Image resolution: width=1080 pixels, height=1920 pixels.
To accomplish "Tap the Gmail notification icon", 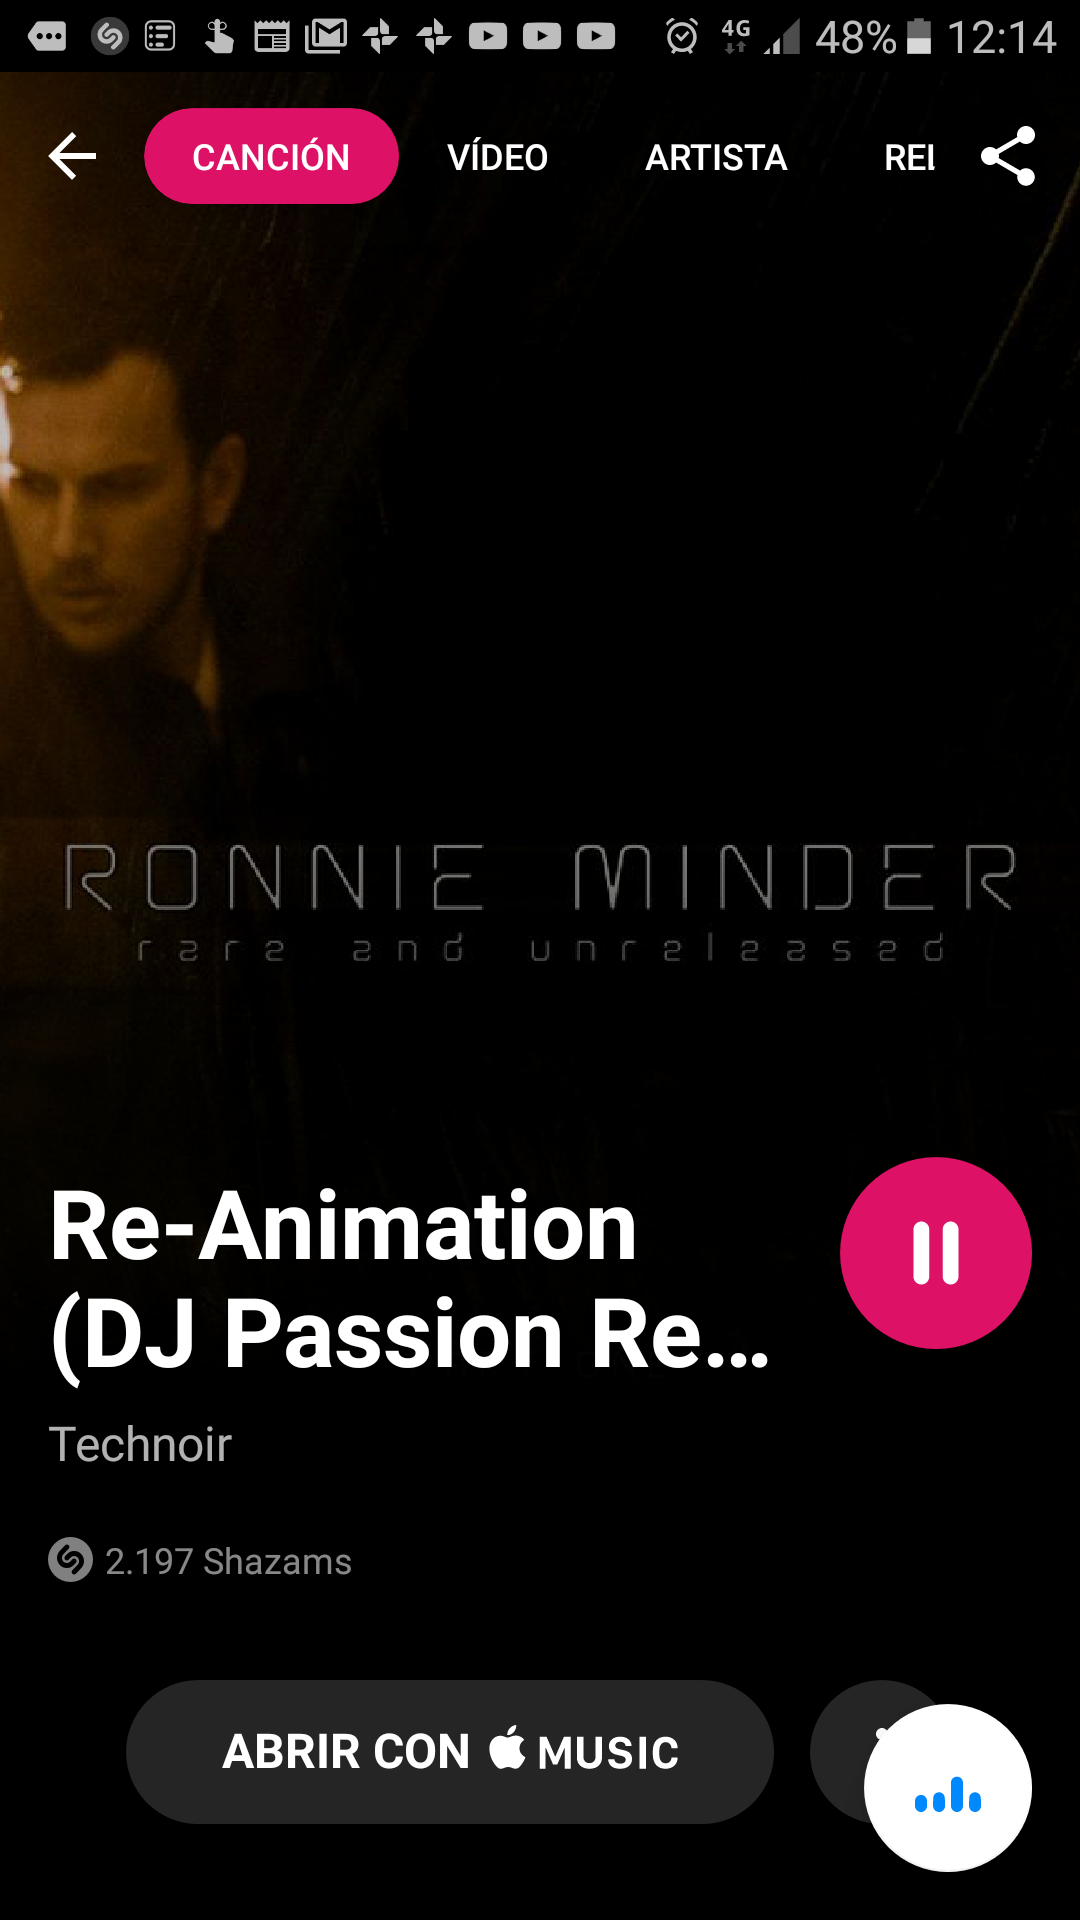I will (x=326, y=37).
